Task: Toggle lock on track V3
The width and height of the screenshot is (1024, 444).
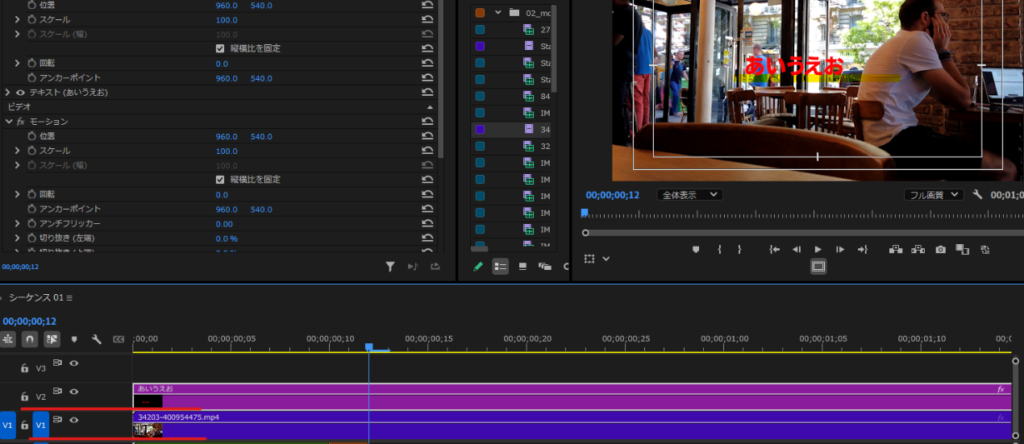Action: [25, 368]
